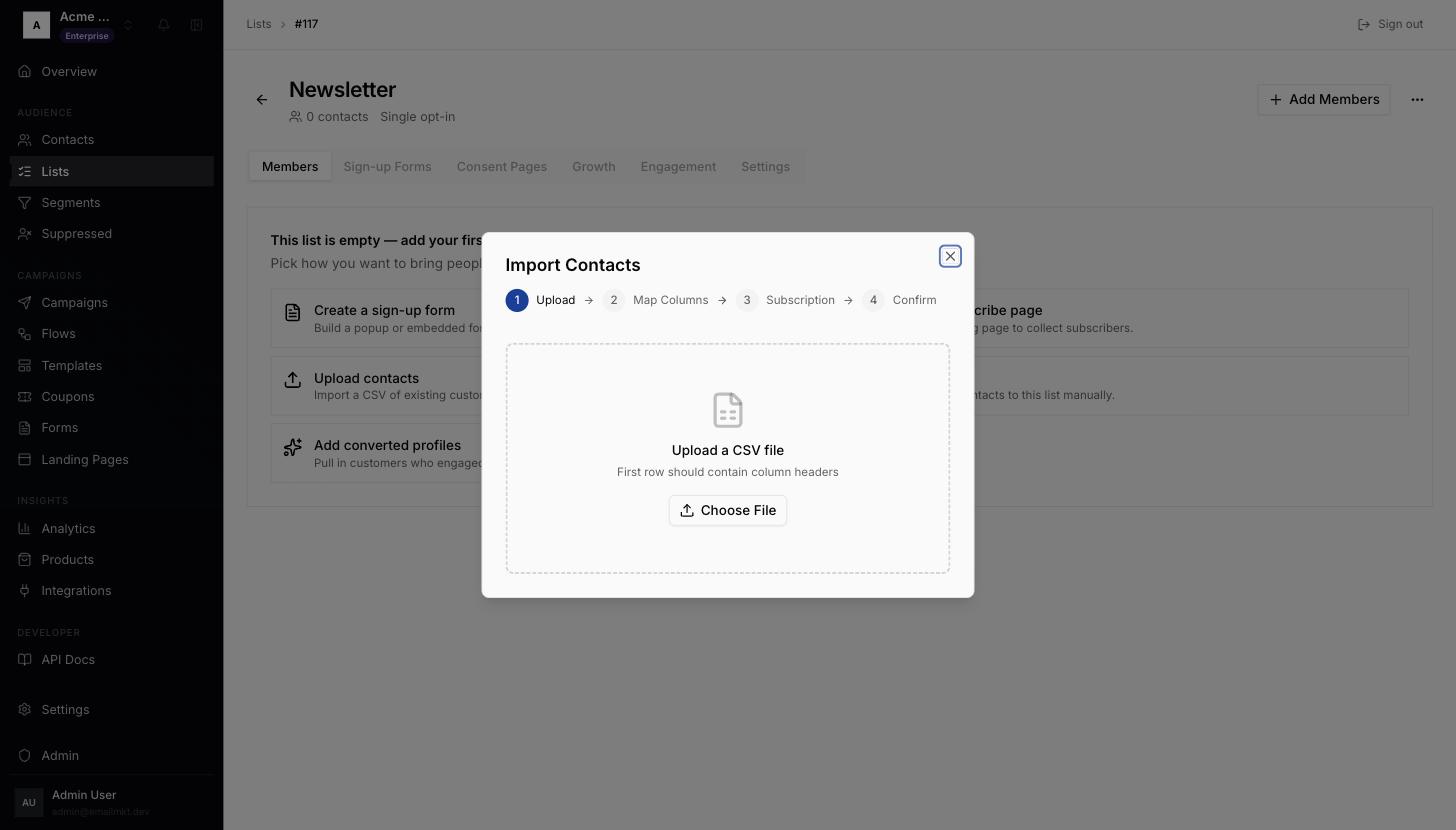Select step 4 Confirm

(x=899, y=300)
